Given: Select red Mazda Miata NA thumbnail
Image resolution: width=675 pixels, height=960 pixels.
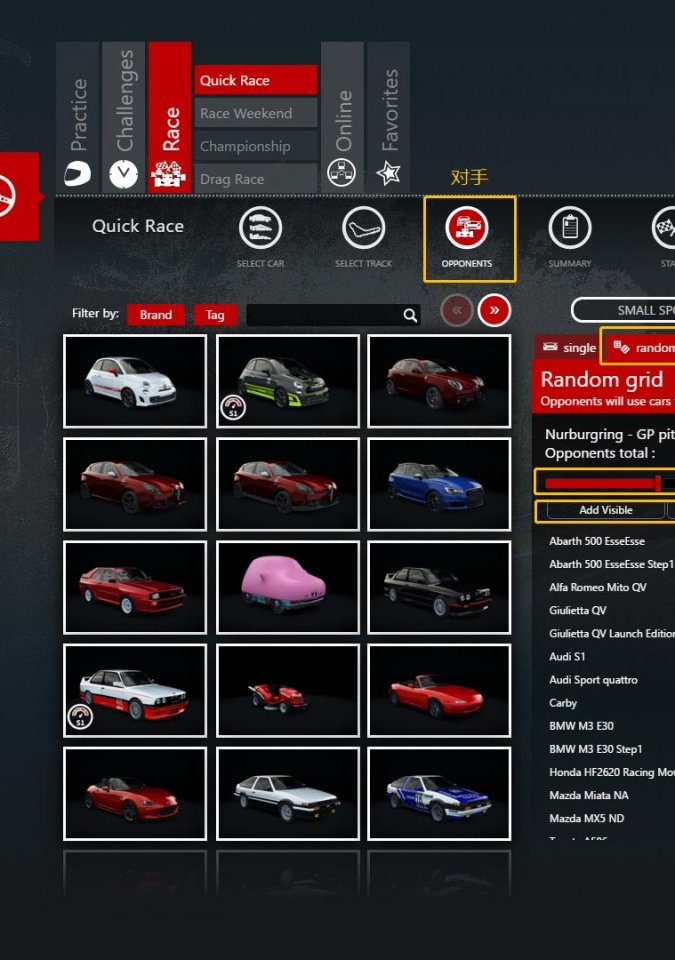Looking at the screenshot, I should click(439, 690).
